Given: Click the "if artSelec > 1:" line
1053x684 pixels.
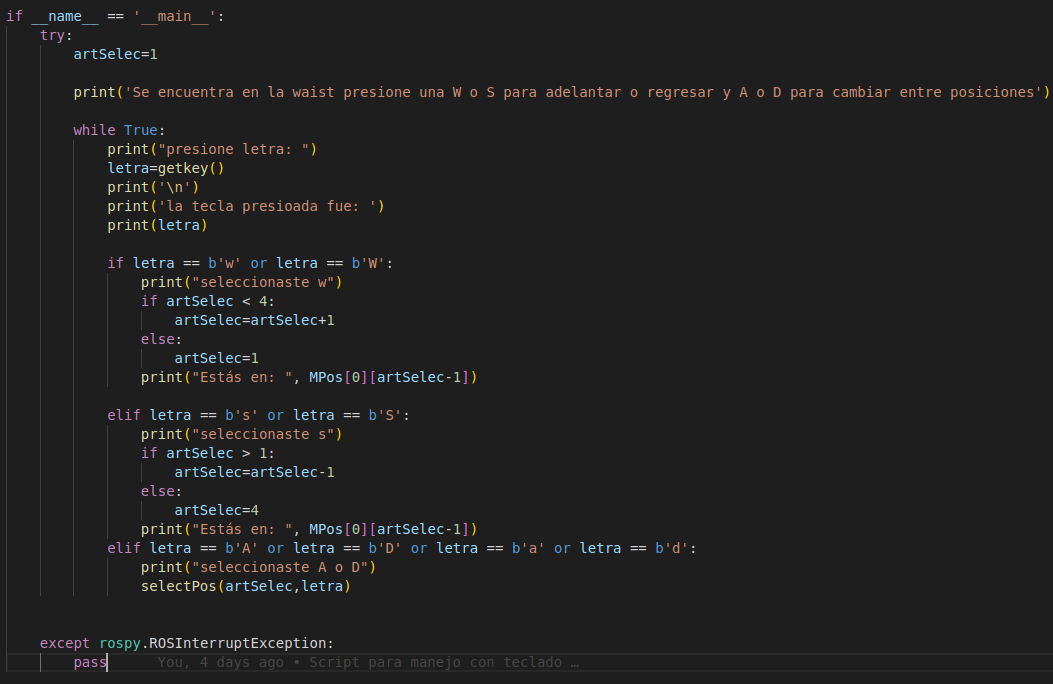Looking at the screenshot, I should point(208,453).
